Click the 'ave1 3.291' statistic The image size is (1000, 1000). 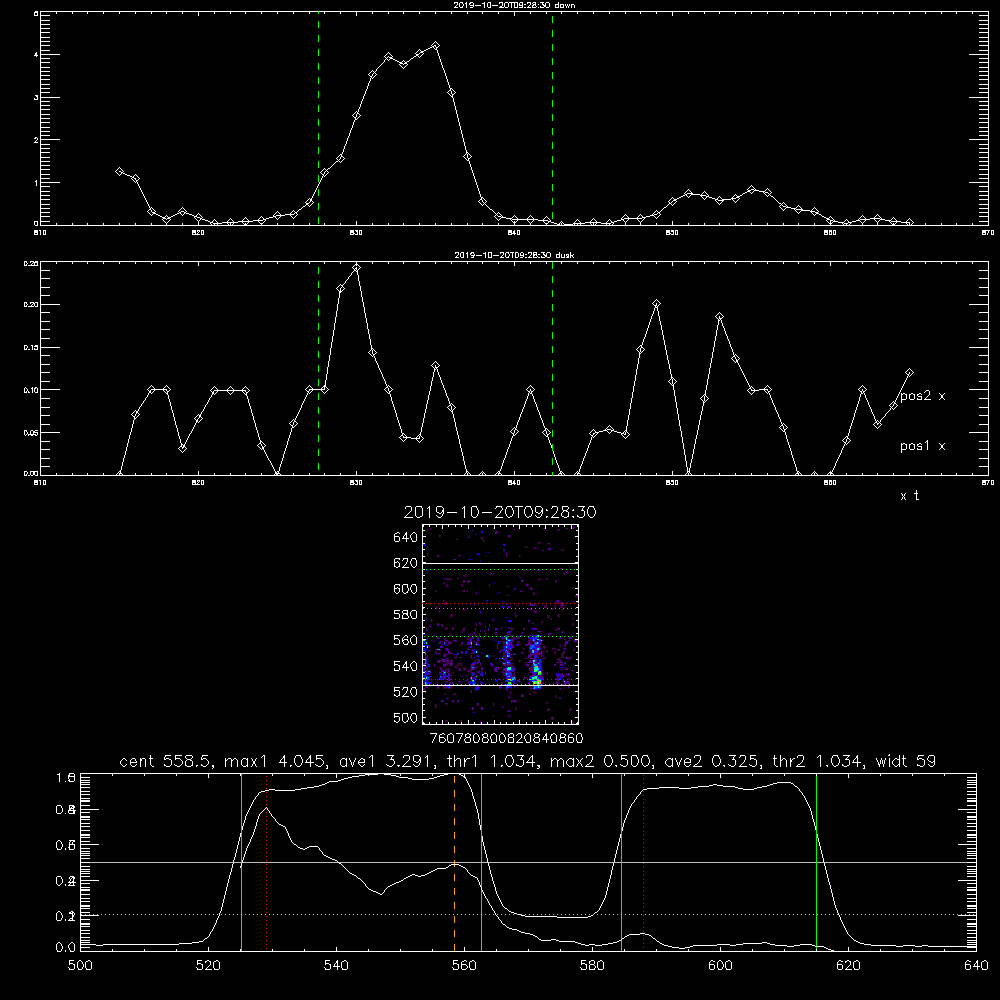[x=386, y=761]
